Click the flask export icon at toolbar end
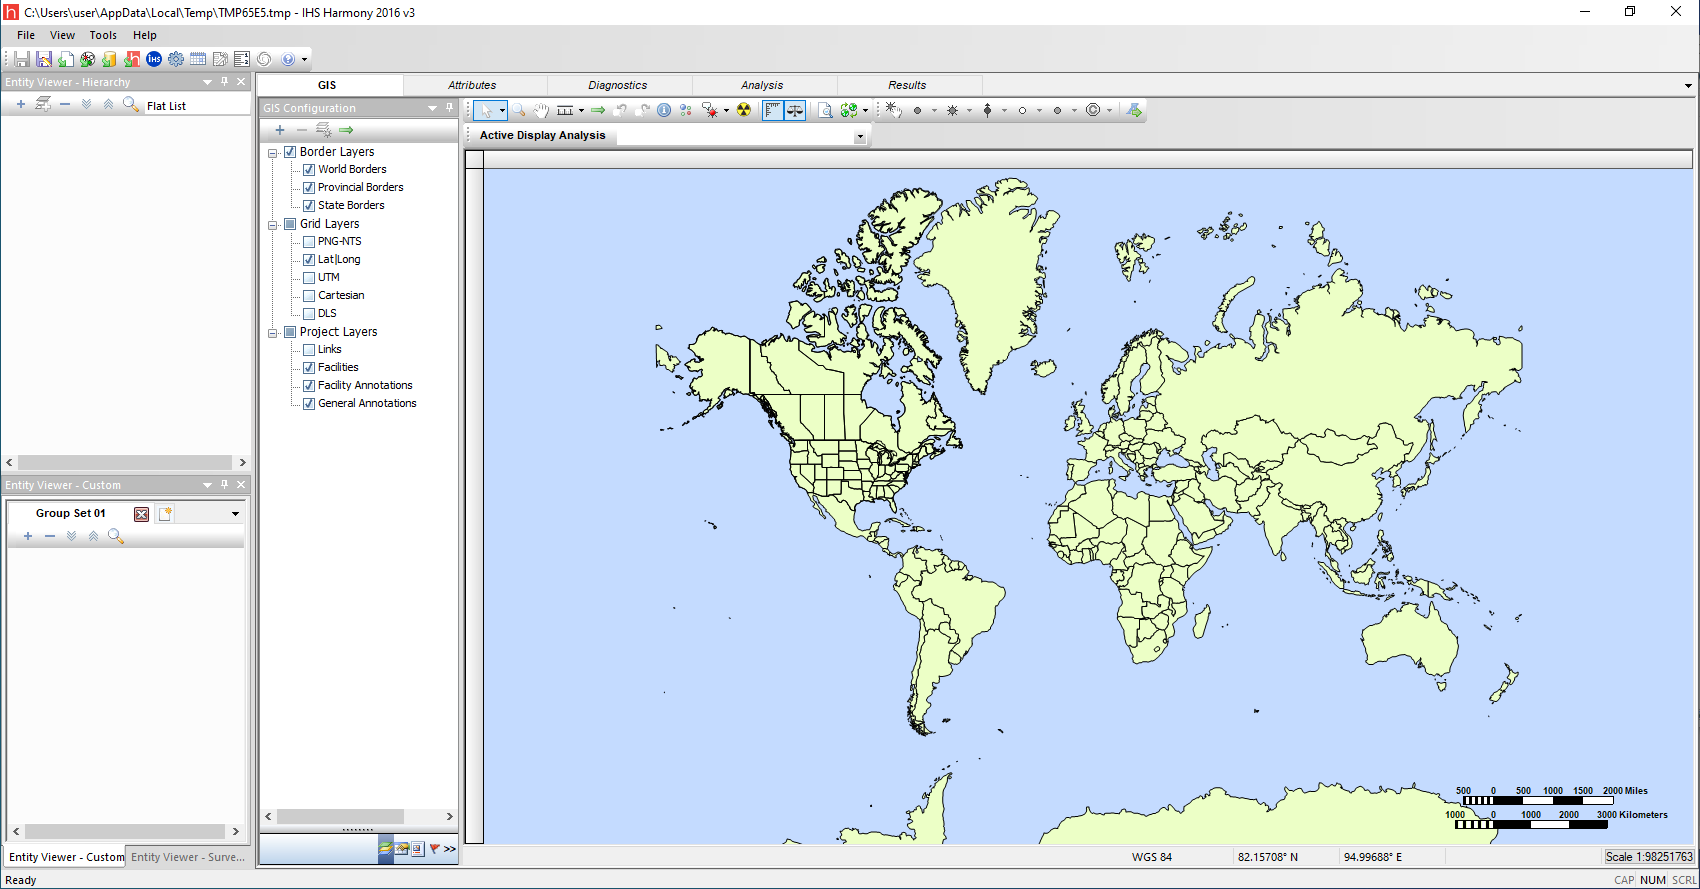This screenshot has height=889, width=1700. pos(1134,110)
